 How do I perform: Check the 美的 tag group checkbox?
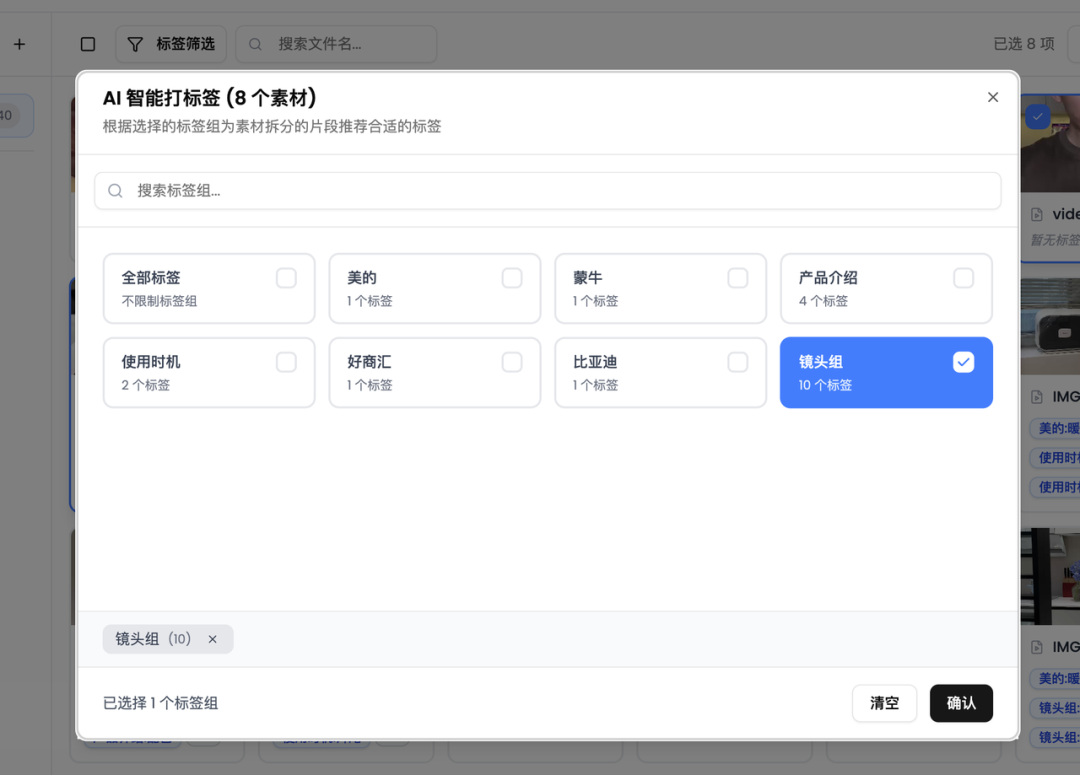[x=512, y=278]
